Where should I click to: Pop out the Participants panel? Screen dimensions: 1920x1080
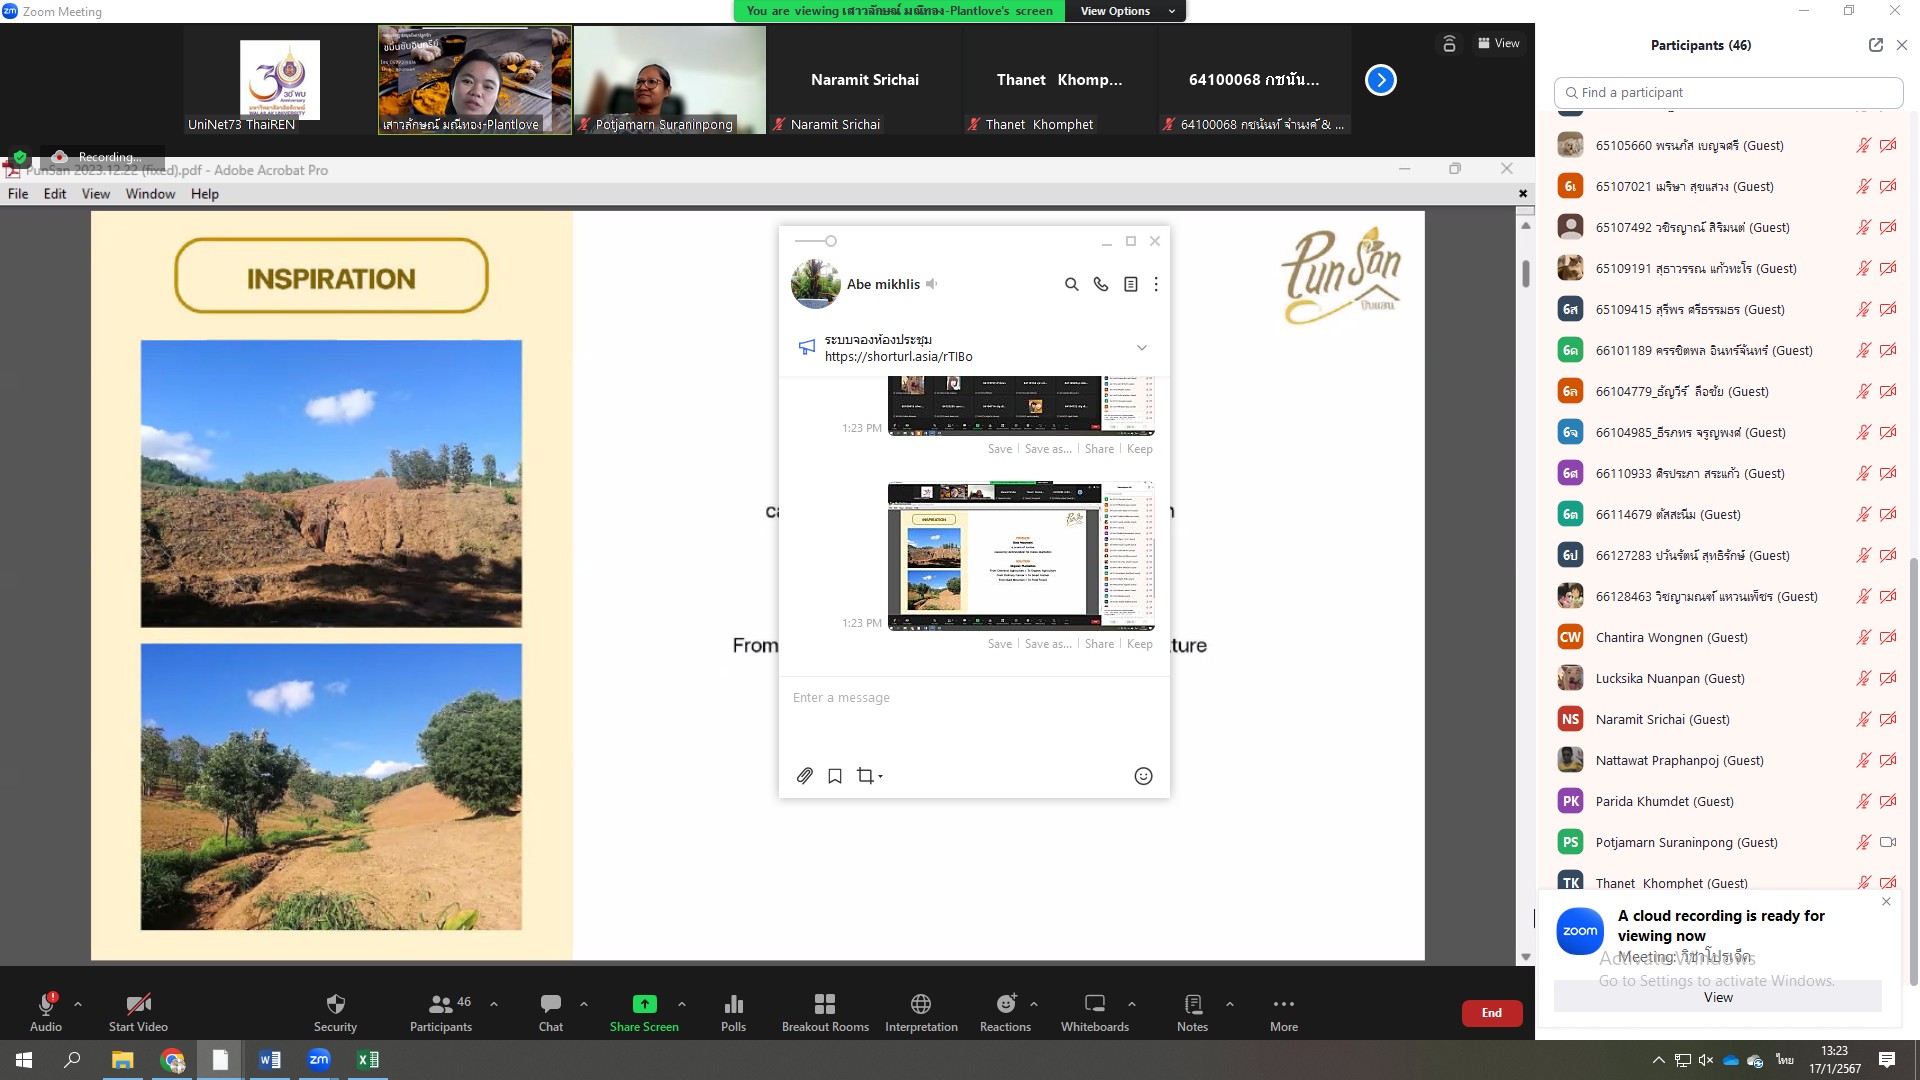(x=1875, y=45)
